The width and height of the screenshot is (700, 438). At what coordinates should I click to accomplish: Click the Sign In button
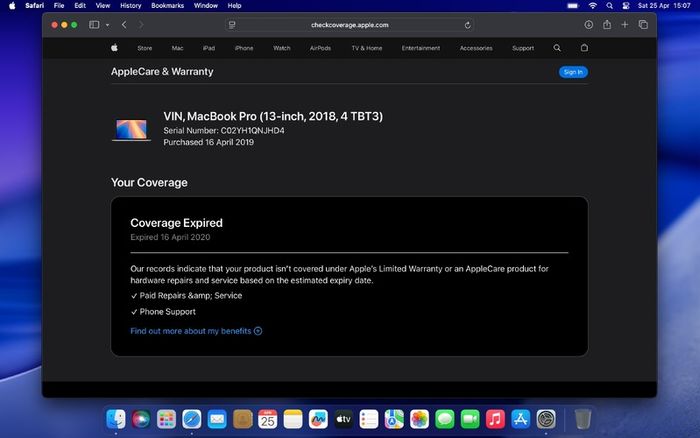(x=573, y=72)
